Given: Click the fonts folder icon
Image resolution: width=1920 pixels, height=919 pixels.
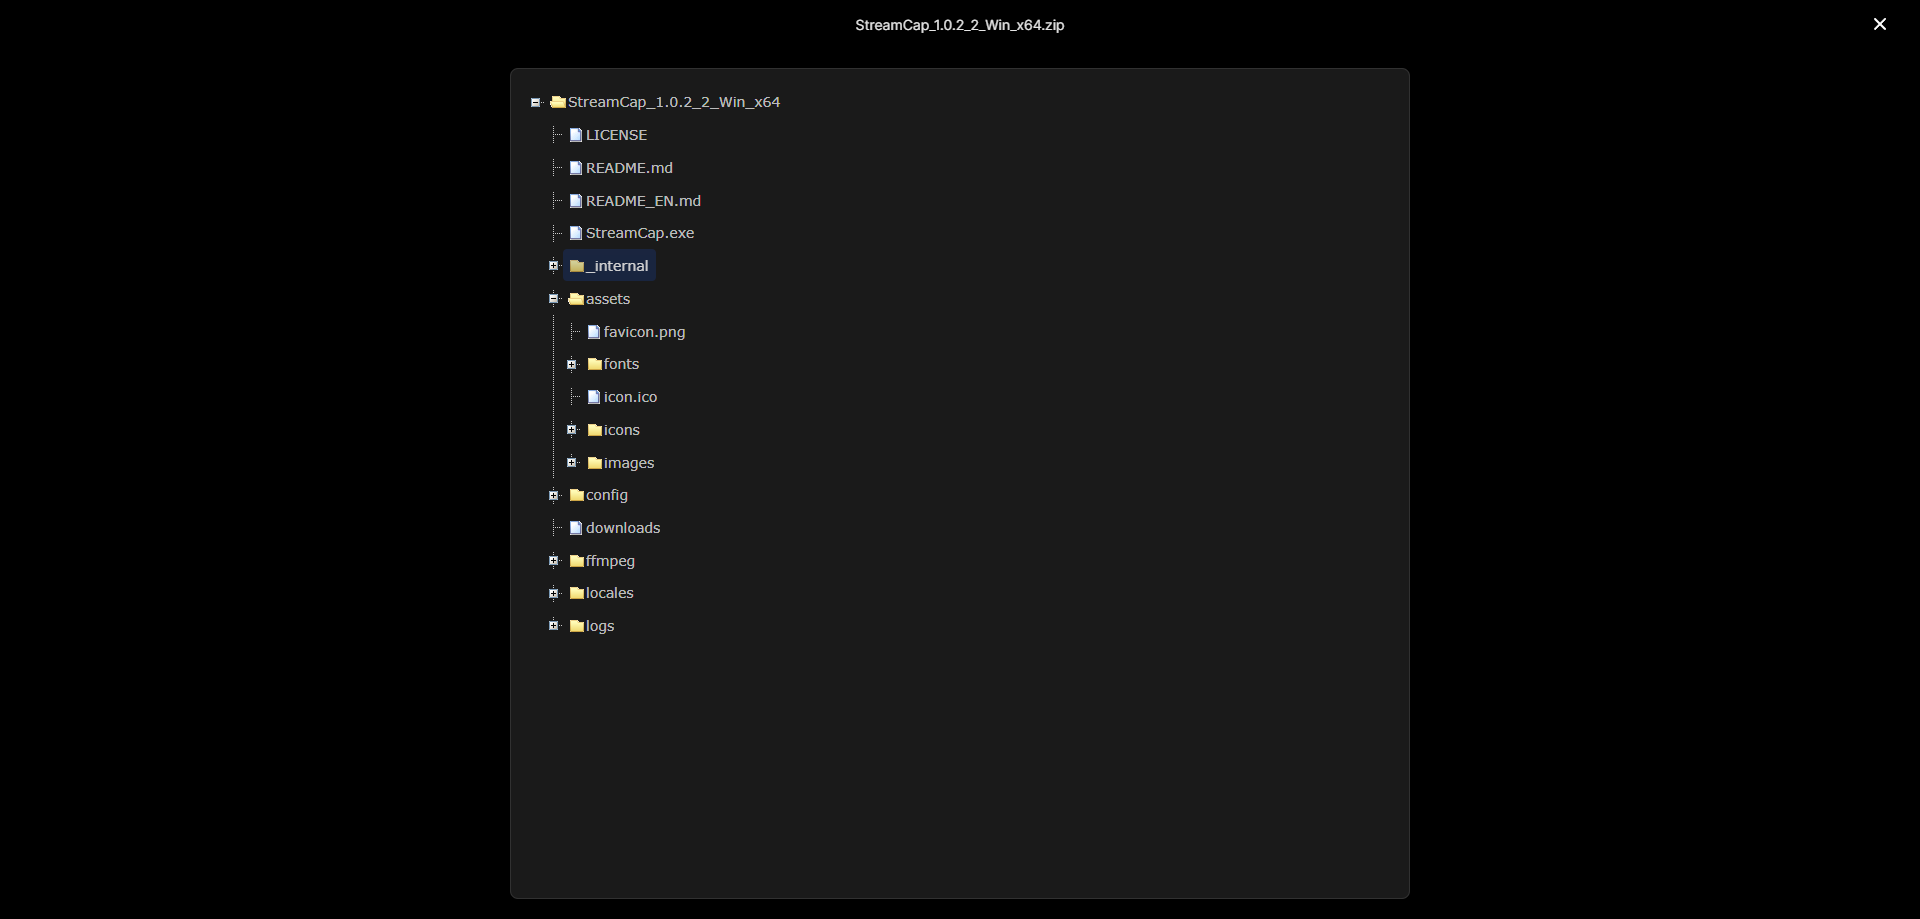Looking at the screenshot, I should pyautogui.click(x=595, y=364).
